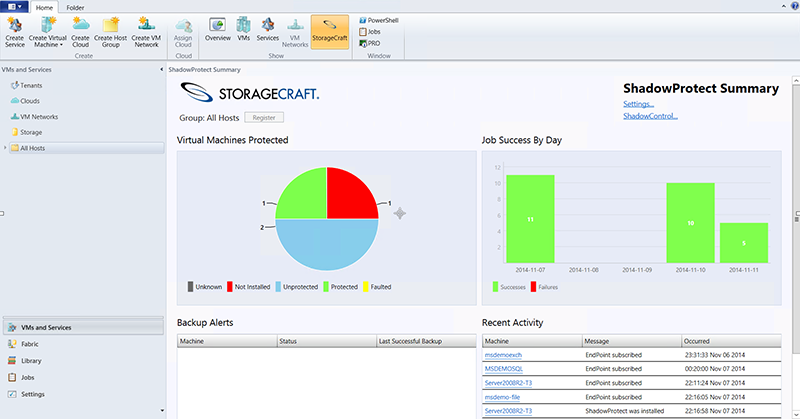Screen dimensions: 800x419
Task: Open the Jobs window from ribbon
Action: [370, 32]
